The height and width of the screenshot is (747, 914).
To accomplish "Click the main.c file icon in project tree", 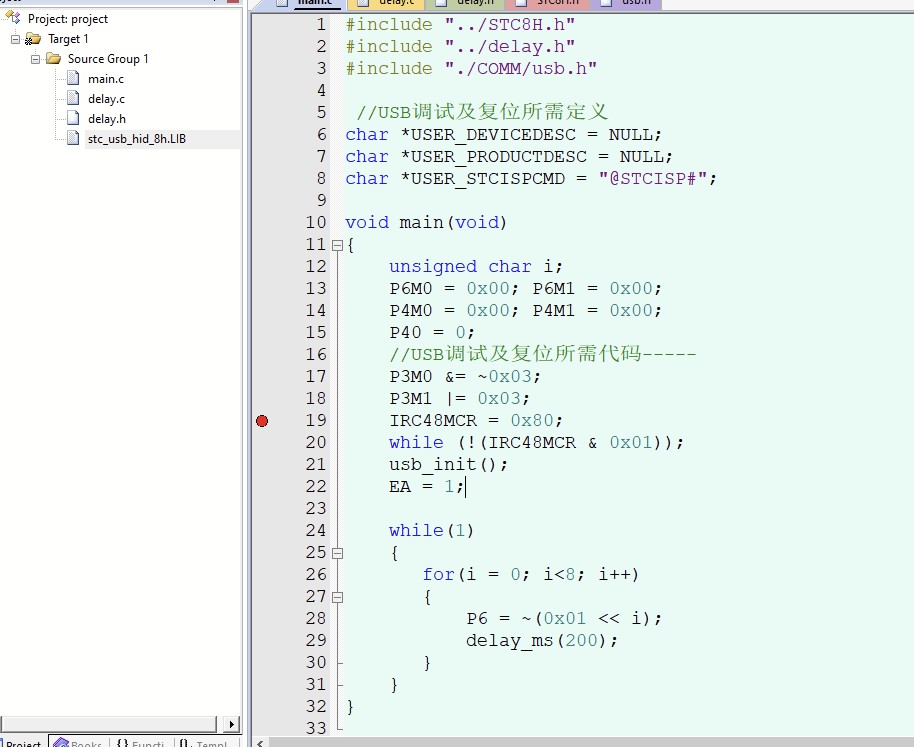I will point(73,78).
